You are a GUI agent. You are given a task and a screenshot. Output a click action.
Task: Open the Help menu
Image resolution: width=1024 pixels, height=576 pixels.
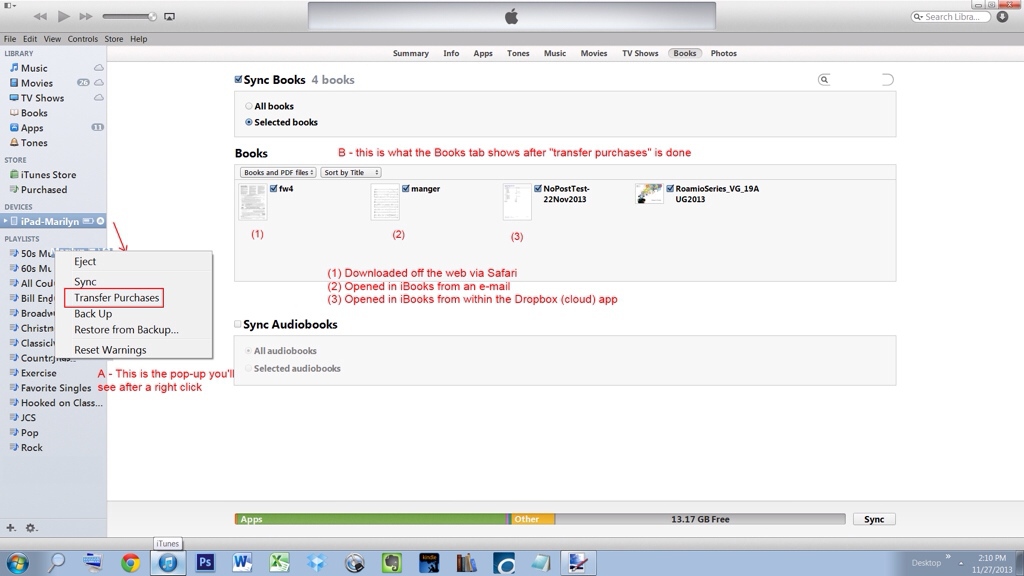pyautogui.click(x=138, y=39)
